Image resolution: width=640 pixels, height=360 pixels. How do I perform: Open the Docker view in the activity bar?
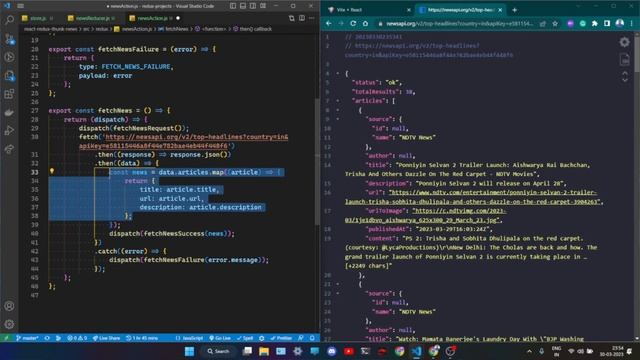tap(9, 112)
